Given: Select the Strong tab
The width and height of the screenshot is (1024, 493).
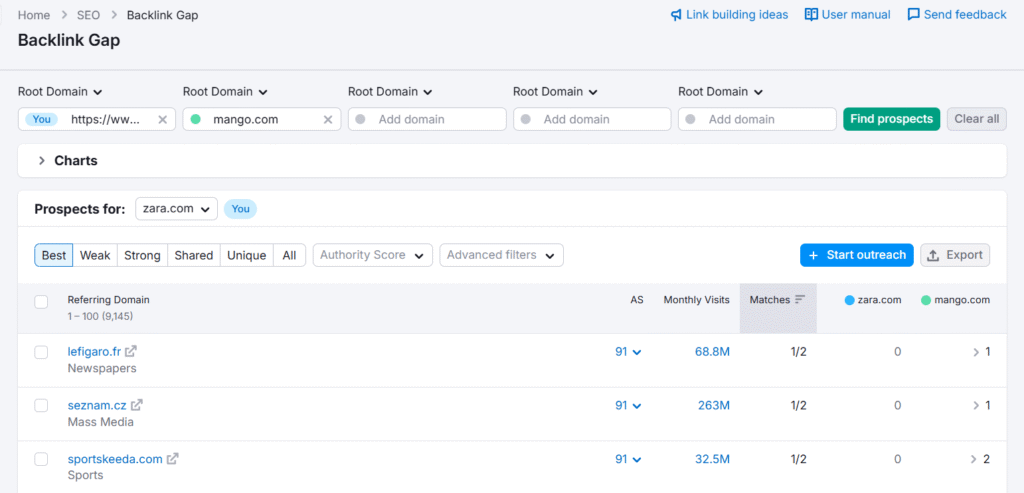Looking at the screenshot, I should [142, 255].
